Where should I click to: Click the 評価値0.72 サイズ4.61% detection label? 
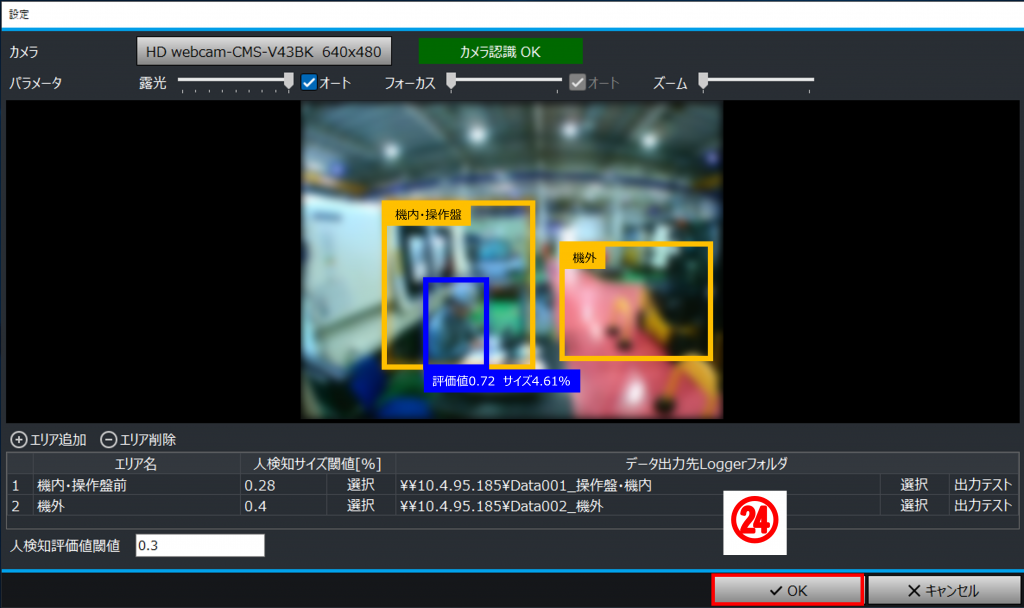502,381
